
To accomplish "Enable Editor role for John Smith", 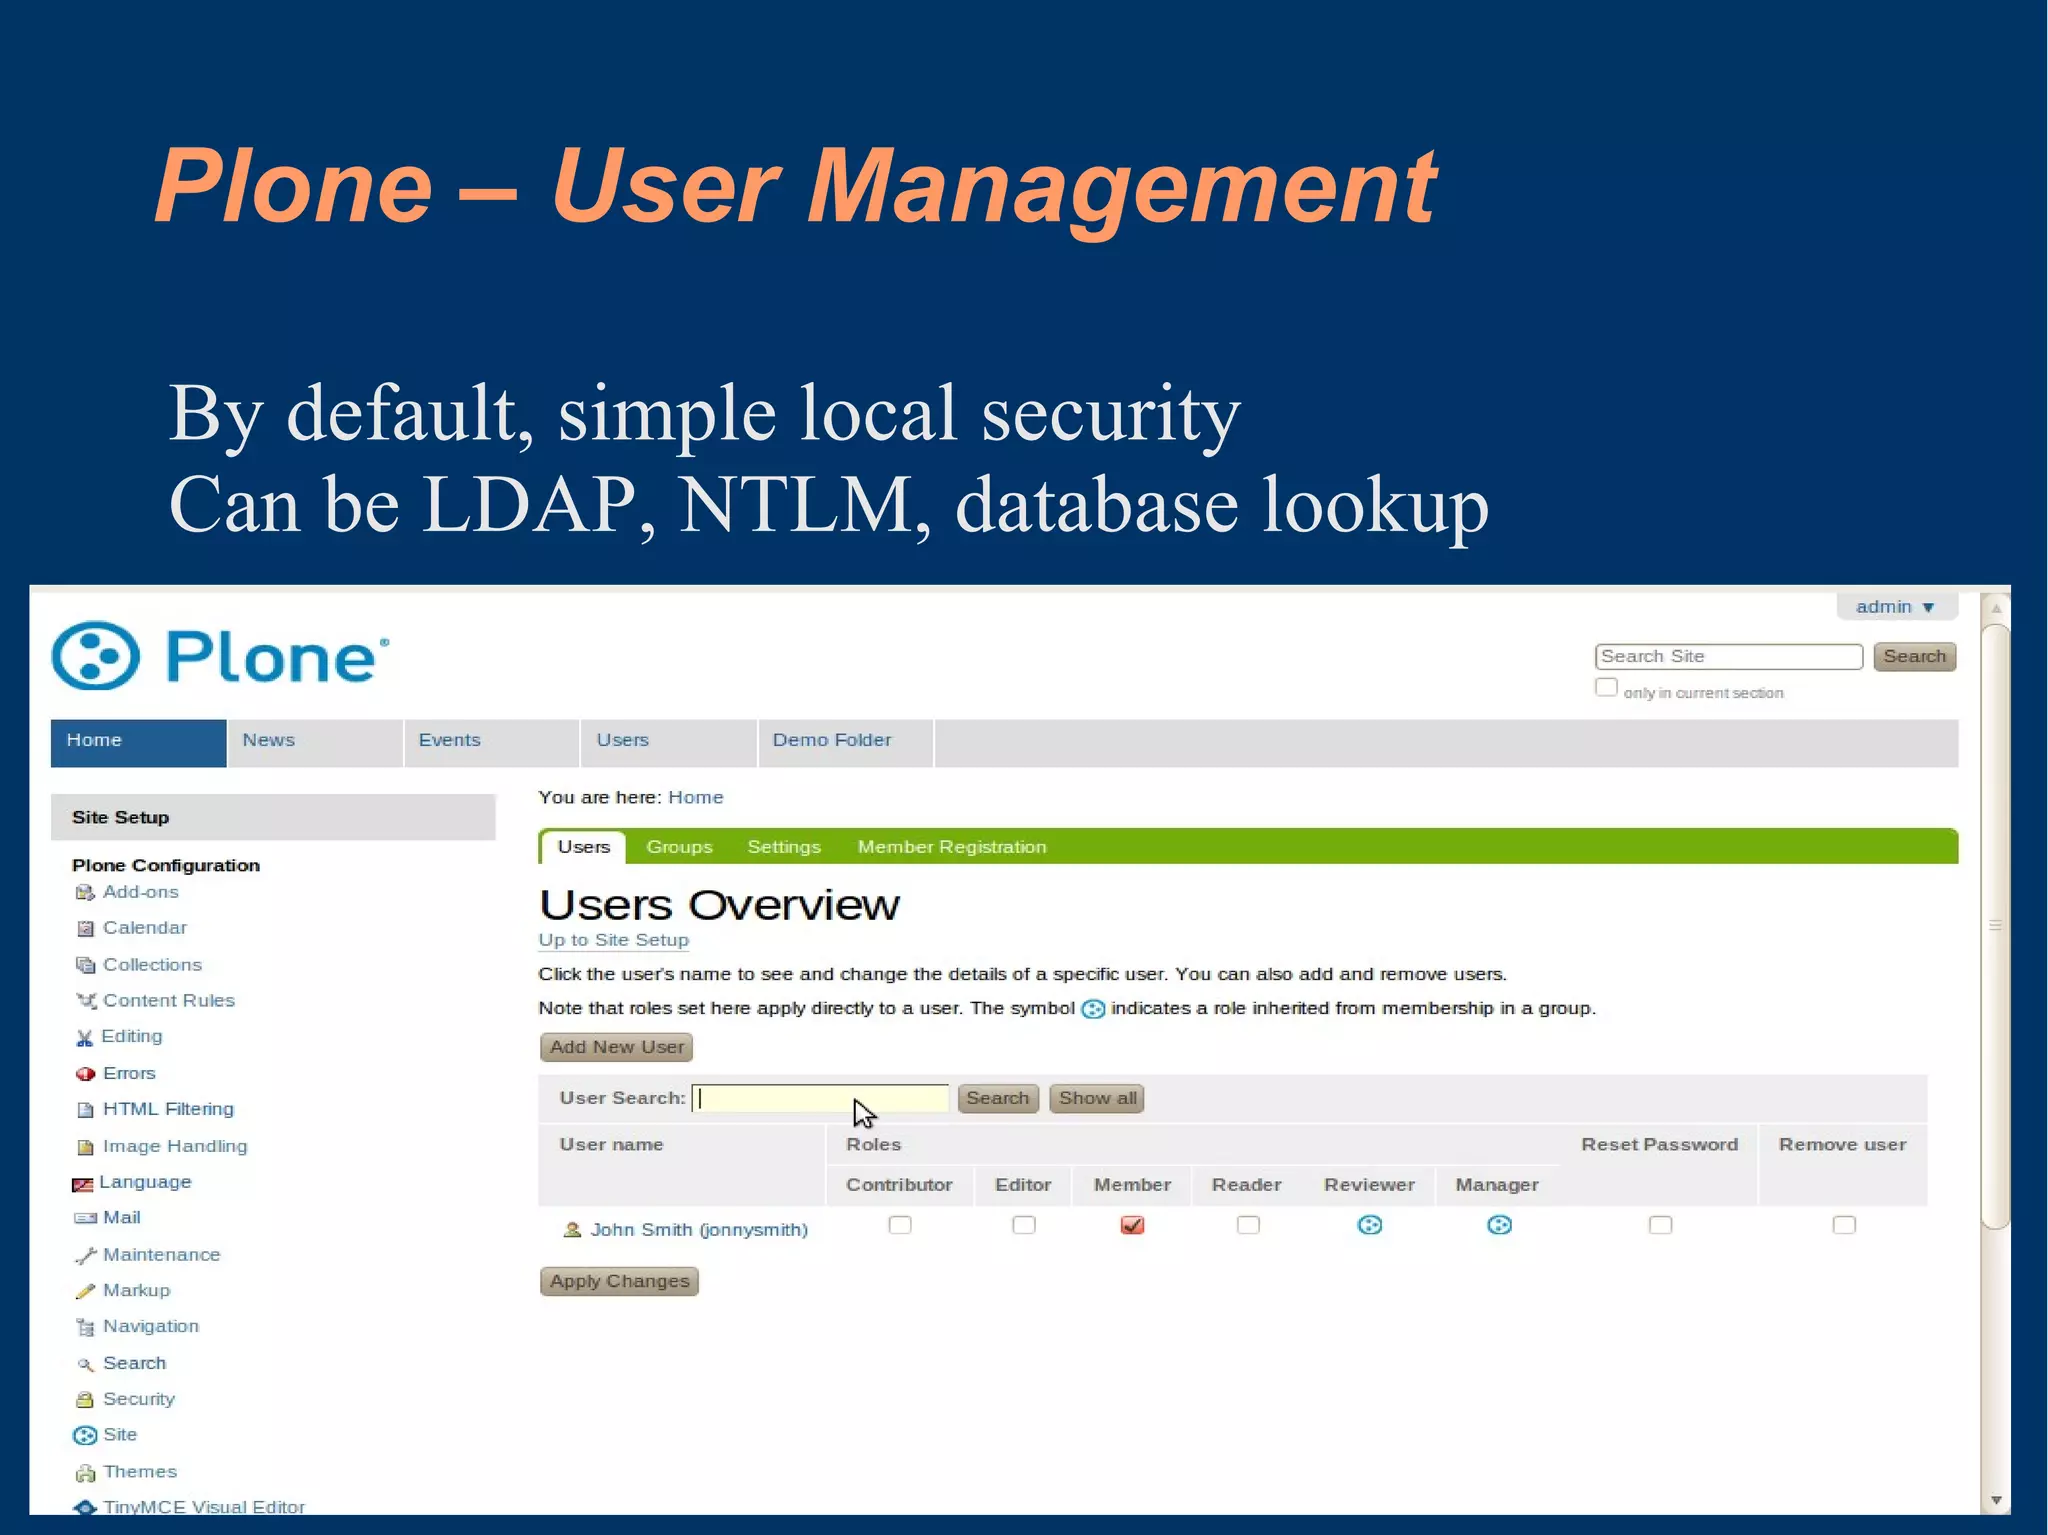I will 1024,1225.
